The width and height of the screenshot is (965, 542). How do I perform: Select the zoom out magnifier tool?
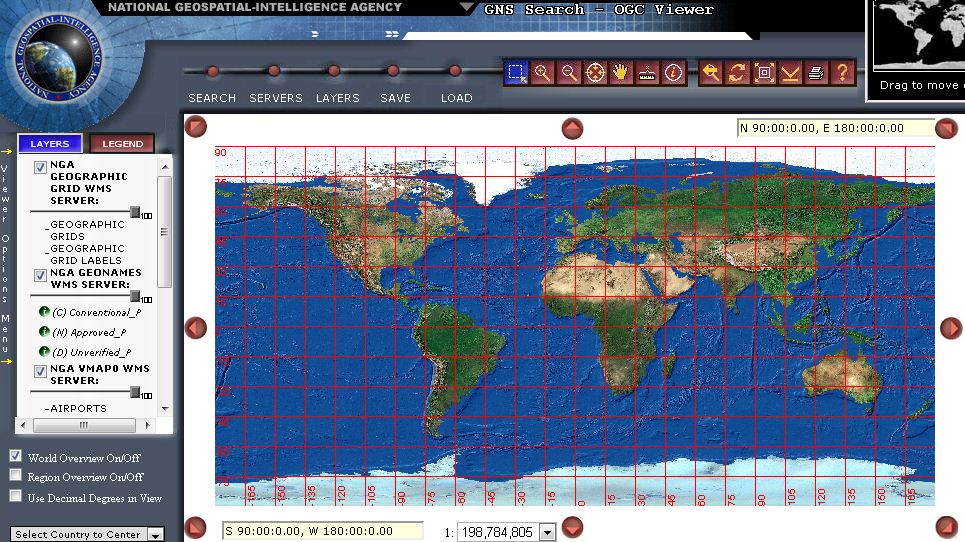tap(569, 73)
